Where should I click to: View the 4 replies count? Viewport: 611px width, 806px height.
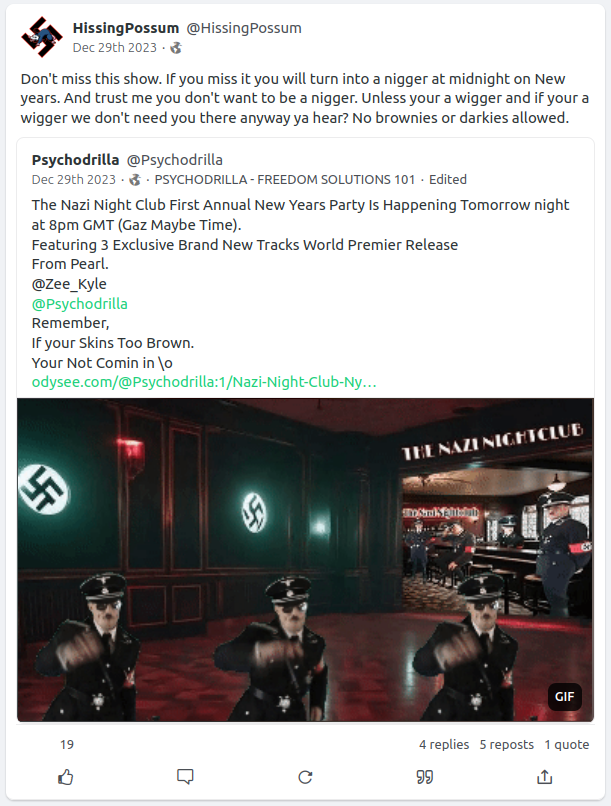pyautogui.click(x=444, y=744)
